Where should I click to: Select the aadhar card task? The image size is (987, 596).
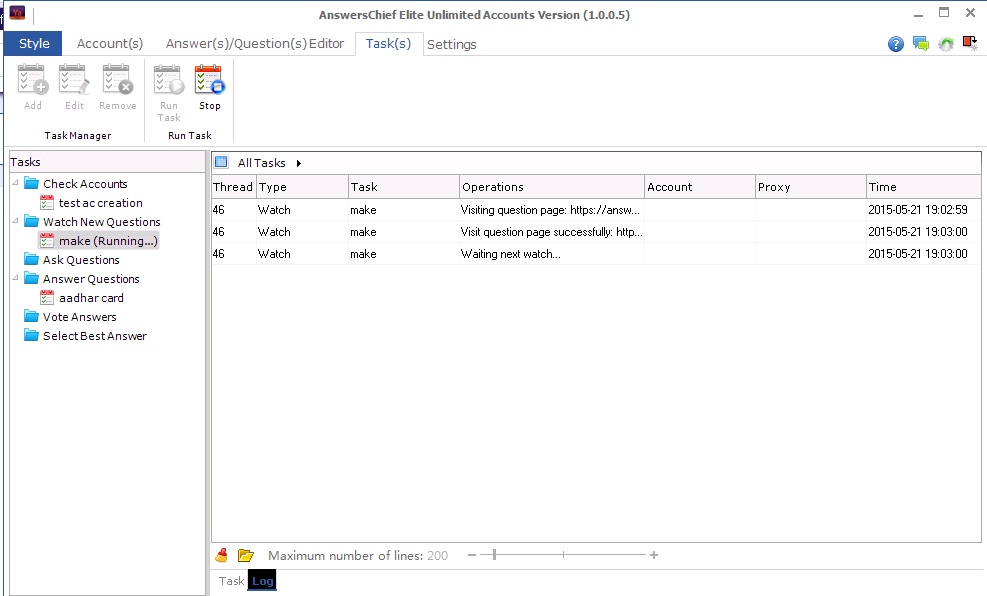coord(91,298)
